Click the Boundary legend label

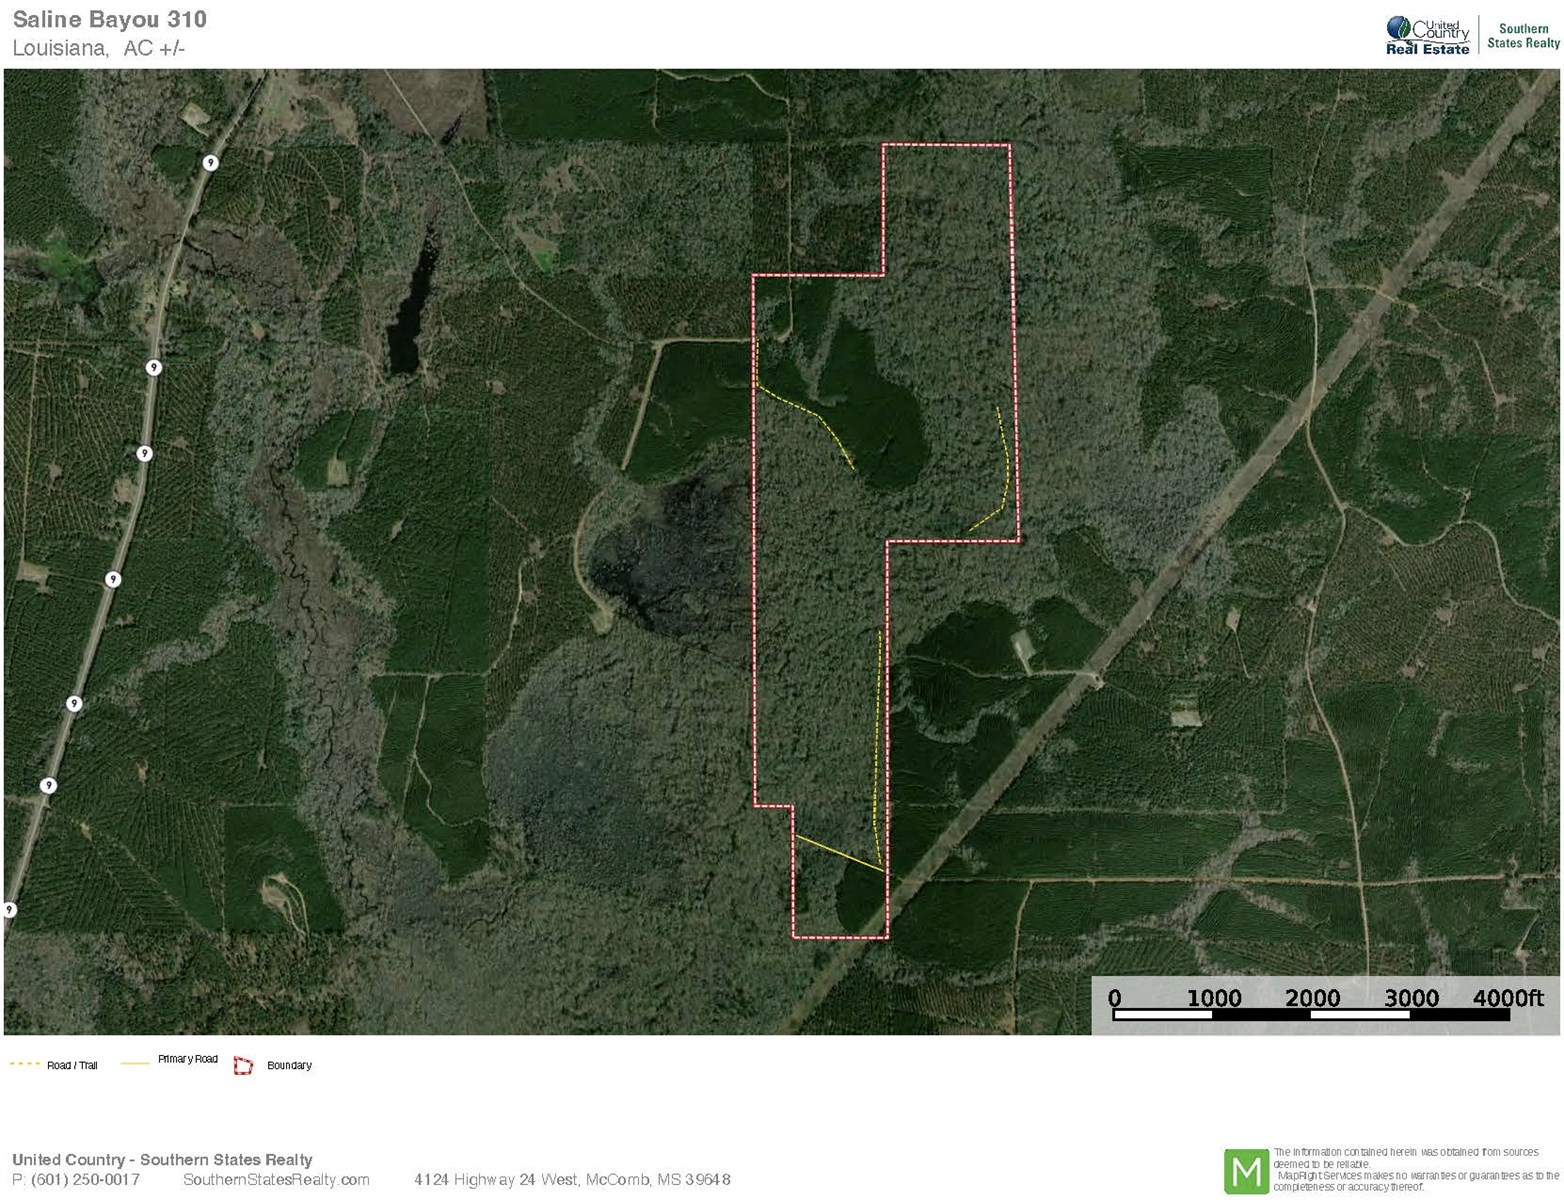point(289,1066)
